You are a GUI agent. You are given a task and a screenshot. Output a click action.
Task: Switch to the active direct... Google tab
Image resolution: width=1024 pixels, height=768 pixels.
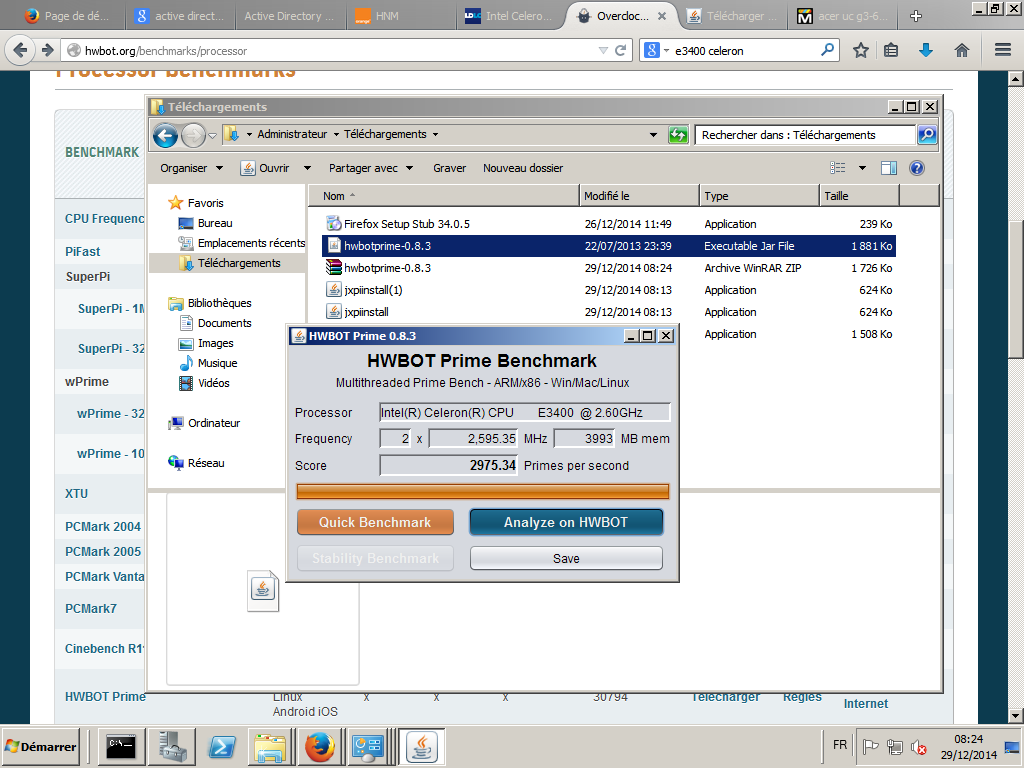click(179, 16)
